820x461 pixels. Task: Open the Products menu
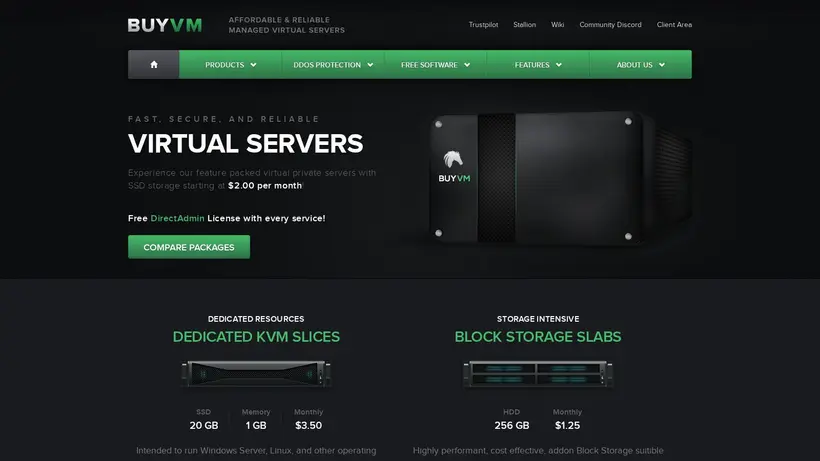(230, 64)
